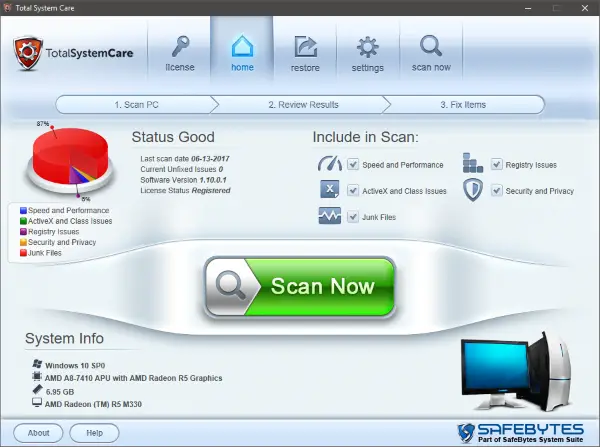This screenshot has height=447, width=600.
Task: Open the Help button
Action: click(94, 433)
